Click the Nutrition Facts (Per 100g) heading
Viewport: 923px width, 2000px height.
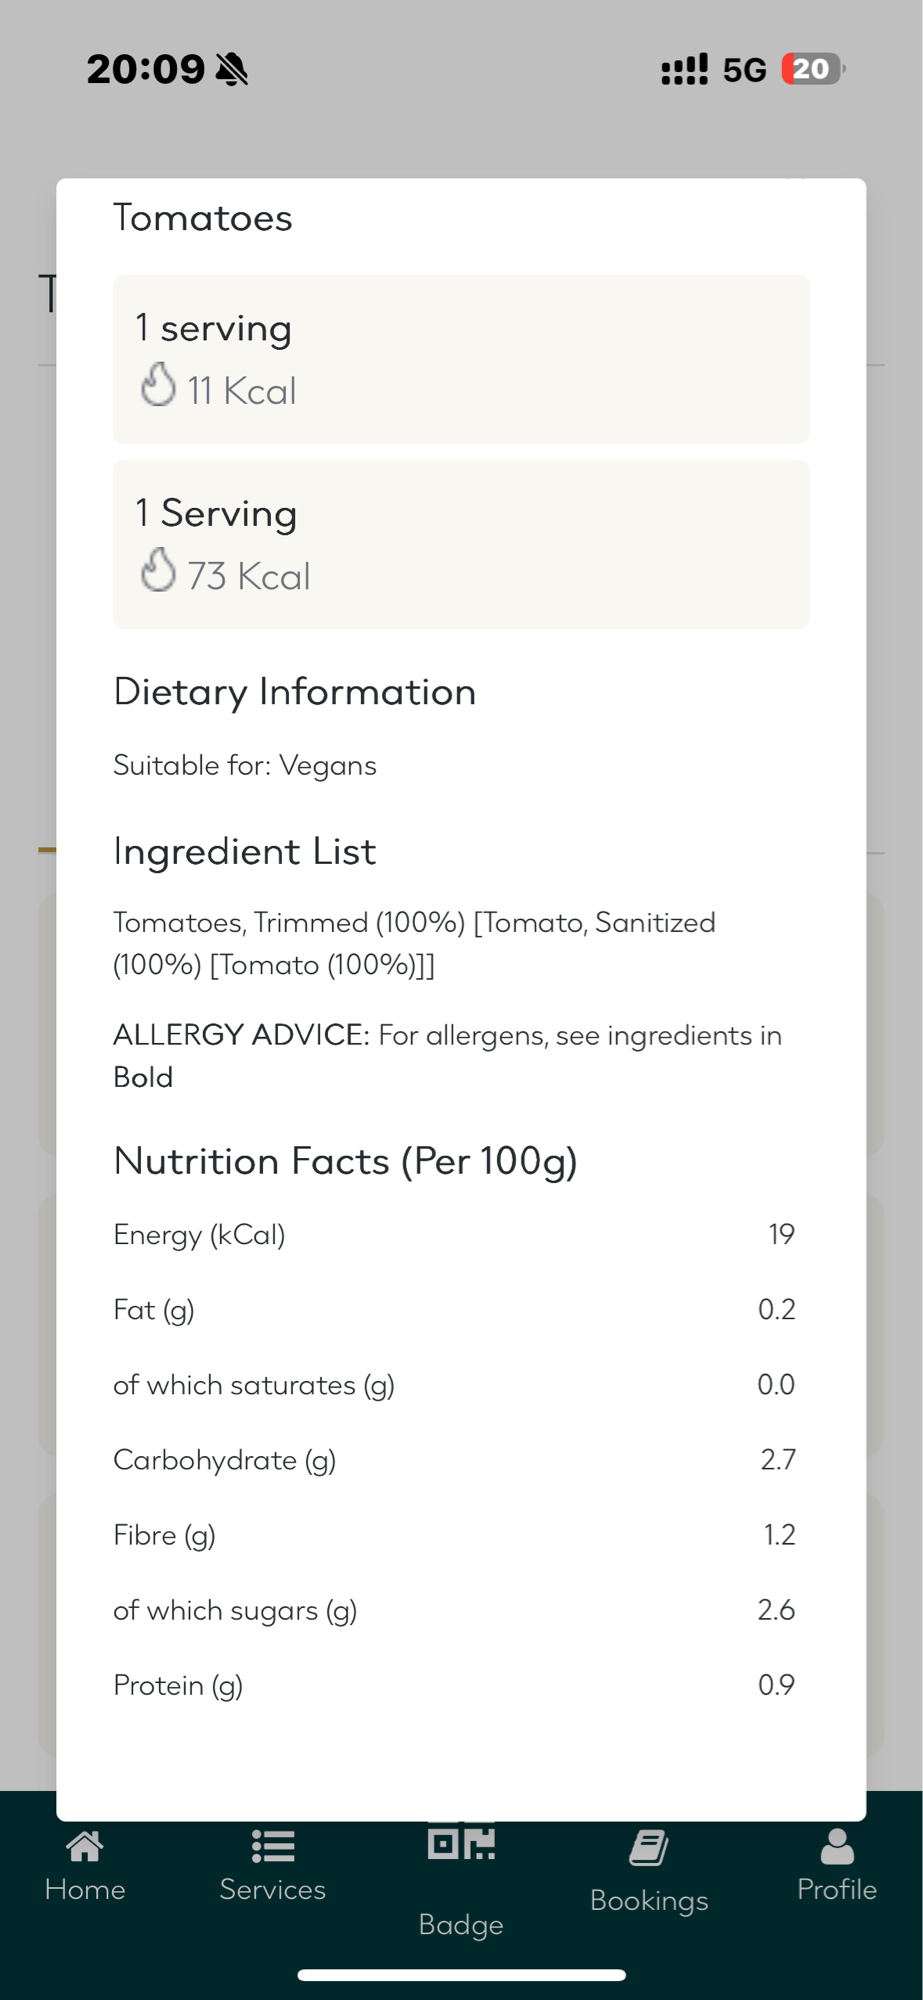[x=346, y=1161]
